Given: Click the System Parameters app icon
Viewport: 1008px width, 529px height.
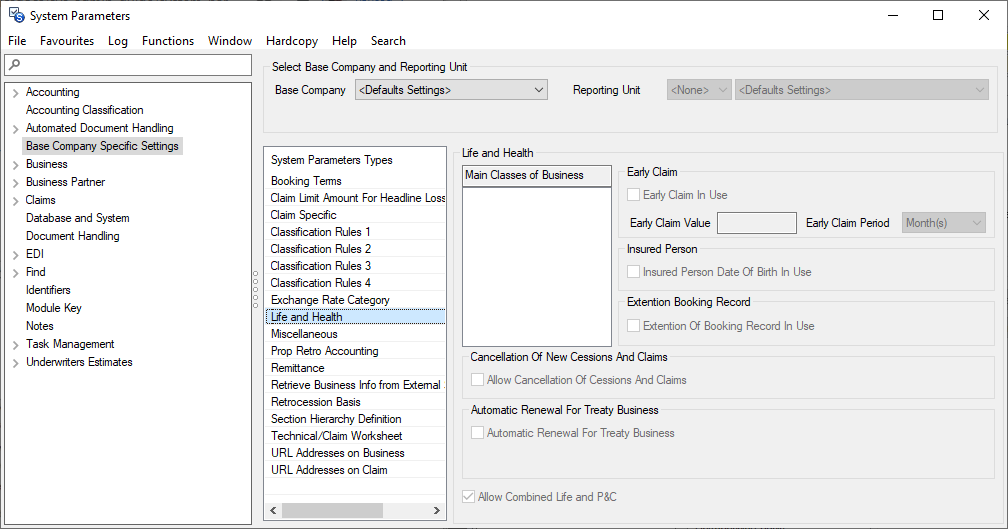Looking at the screenshot, I should pos(16,15).
